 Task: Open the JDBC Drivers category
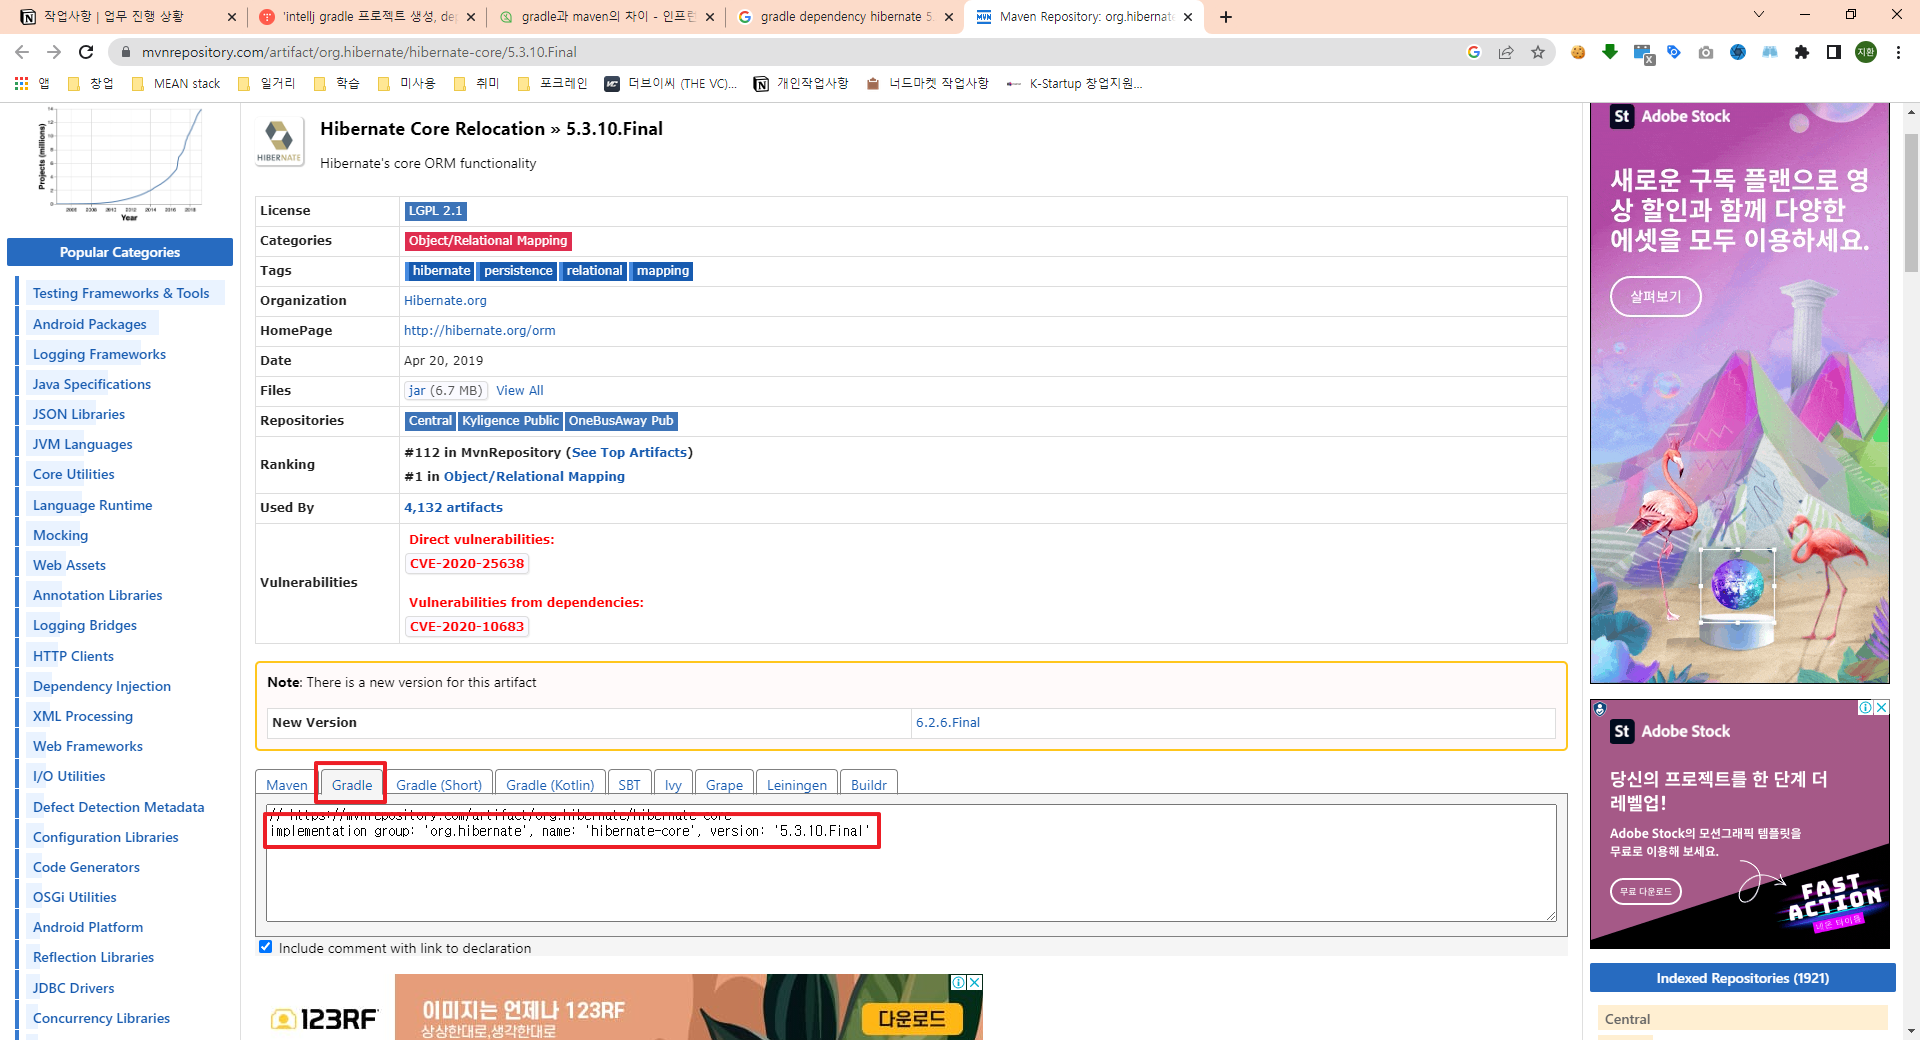pyautogui.click(x=74, y=988)
